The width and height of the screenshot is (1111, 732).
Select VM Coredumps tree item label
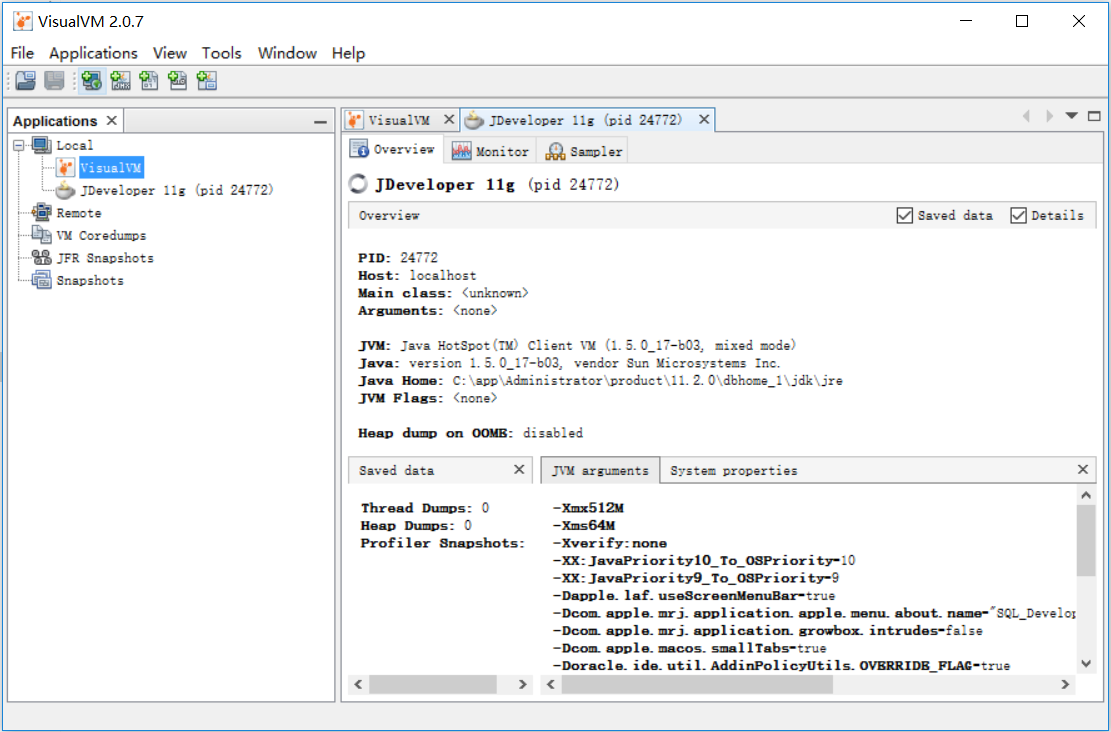(x=101, y=236)
